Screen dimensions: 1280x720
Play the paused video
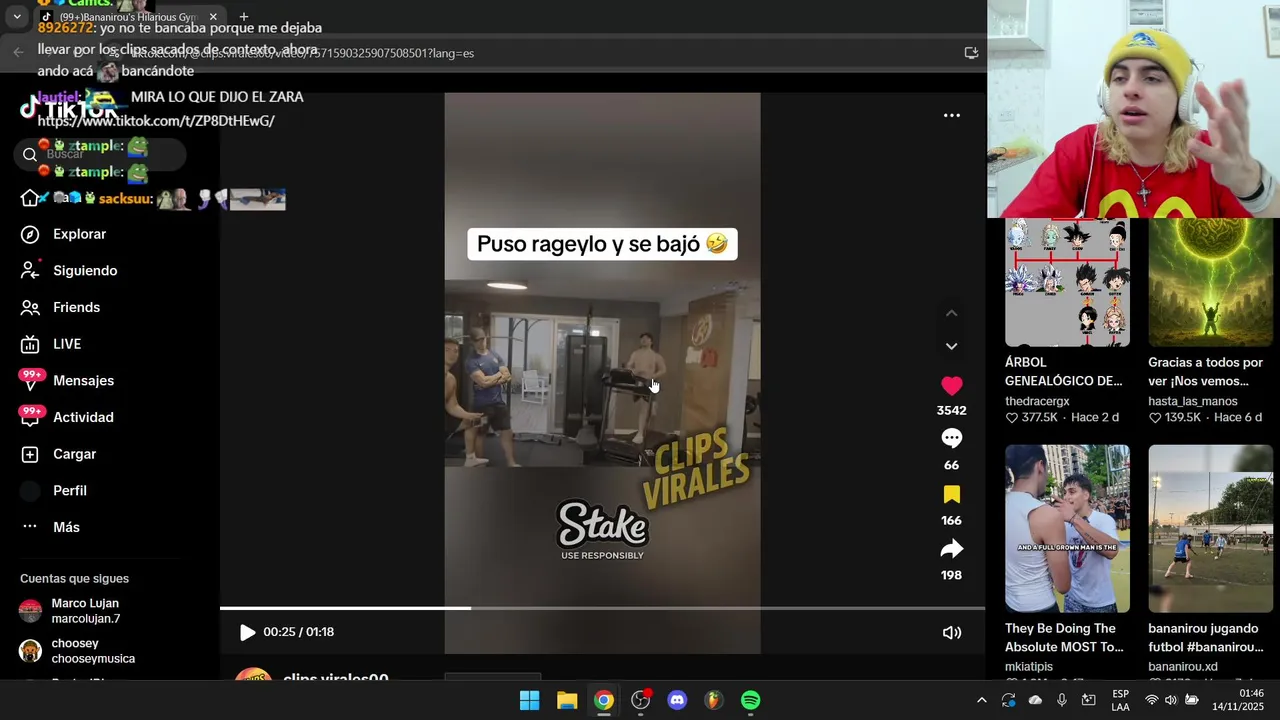click(247, 632)
